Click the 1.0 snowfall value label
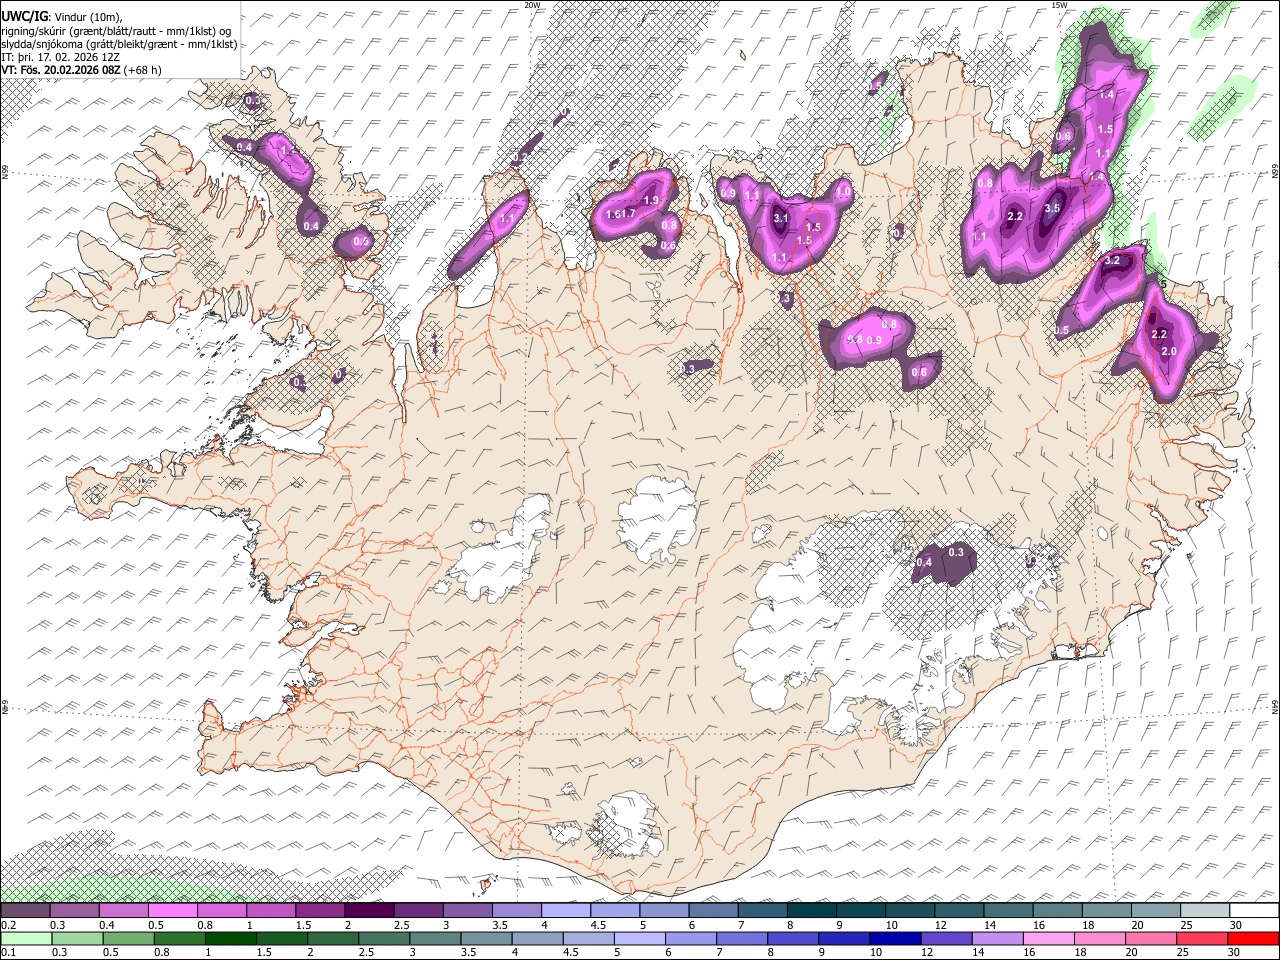The width and height of the screenshot is (1280, 960). click(843, 191)
